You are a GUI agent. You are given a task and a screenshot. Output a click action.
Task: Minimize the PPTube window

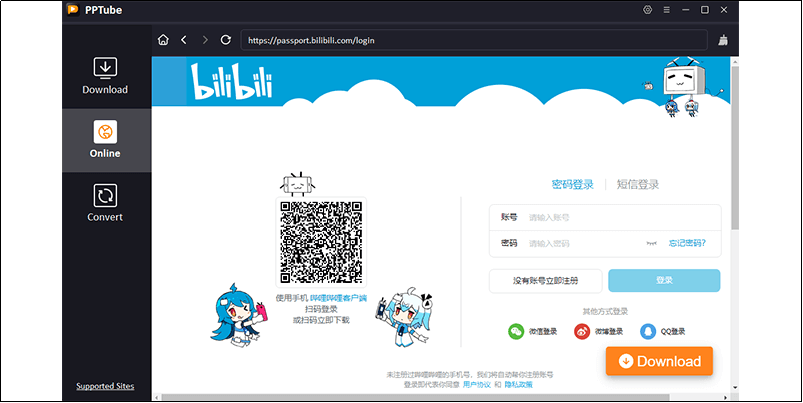686,10
